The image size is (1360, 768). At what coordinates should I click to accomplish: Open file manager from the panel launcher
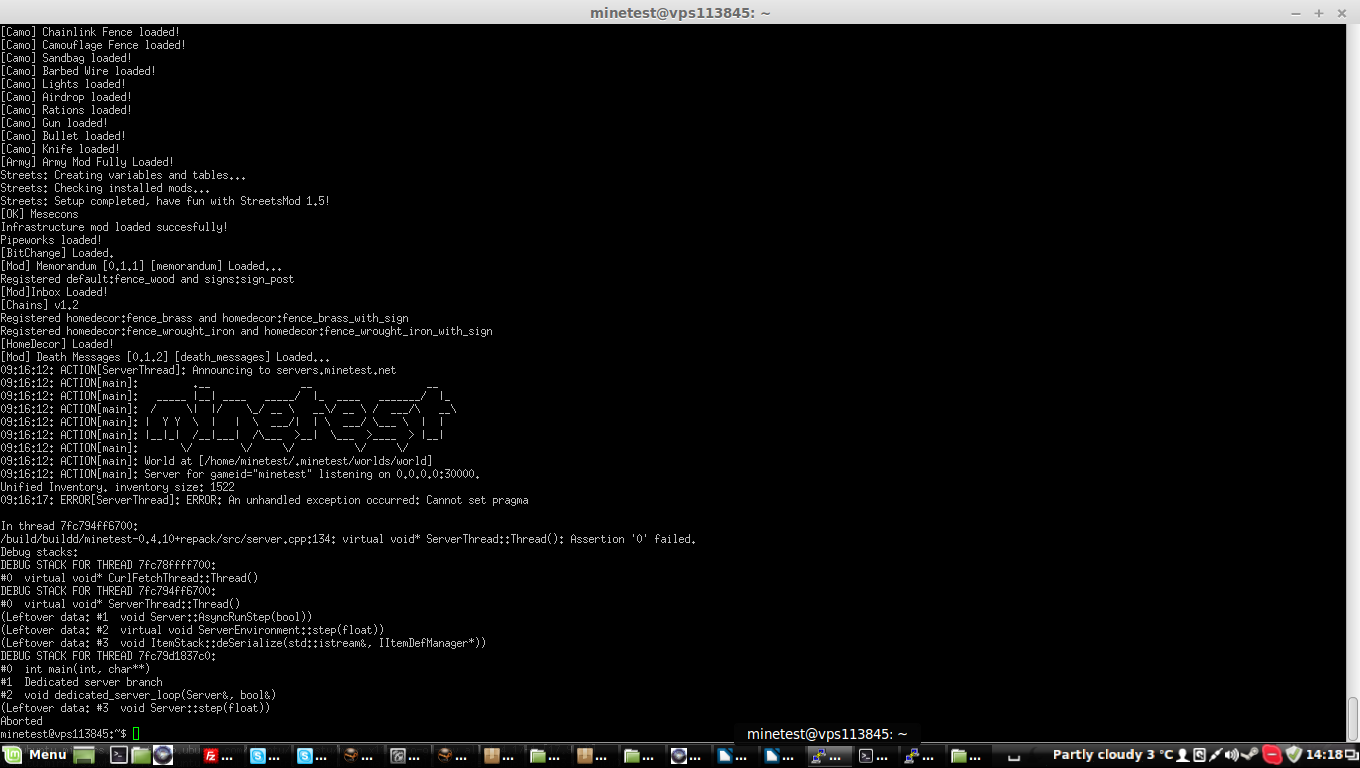point(140,755)
